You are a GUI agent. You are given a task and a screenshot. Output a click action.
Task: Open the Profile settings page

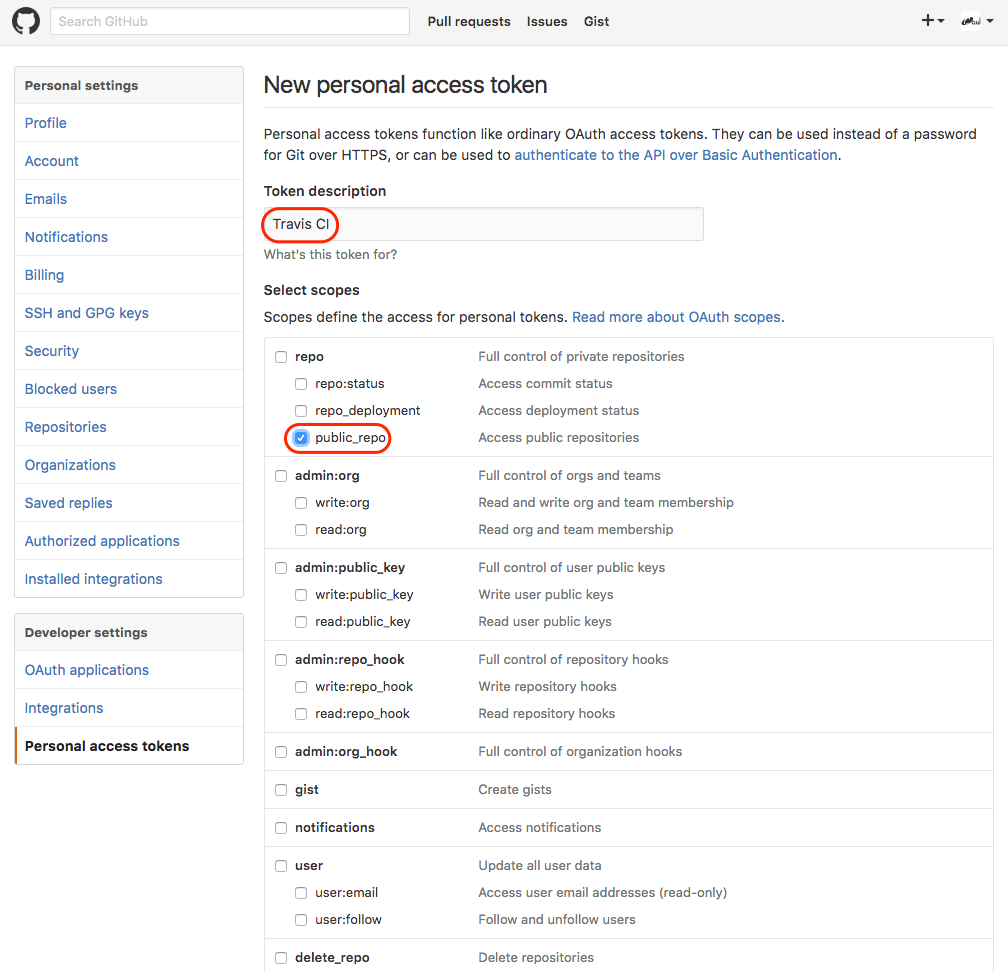coord(46,123)
